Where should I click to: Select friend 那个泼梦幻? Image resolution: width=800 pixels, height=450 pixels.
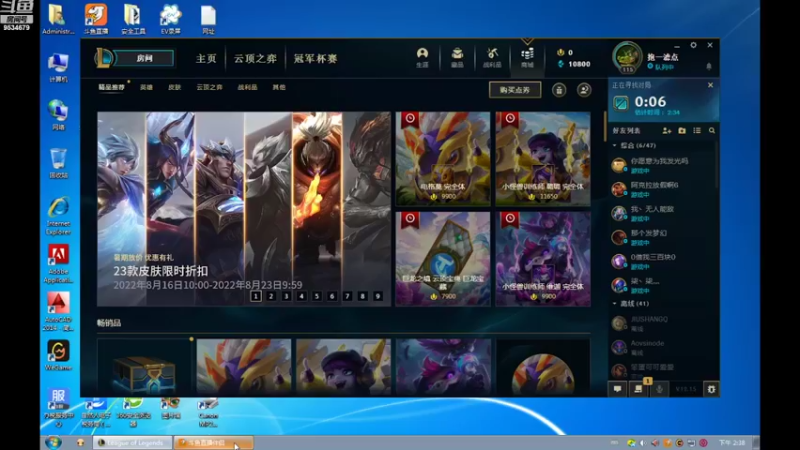(x=662, y=237)
